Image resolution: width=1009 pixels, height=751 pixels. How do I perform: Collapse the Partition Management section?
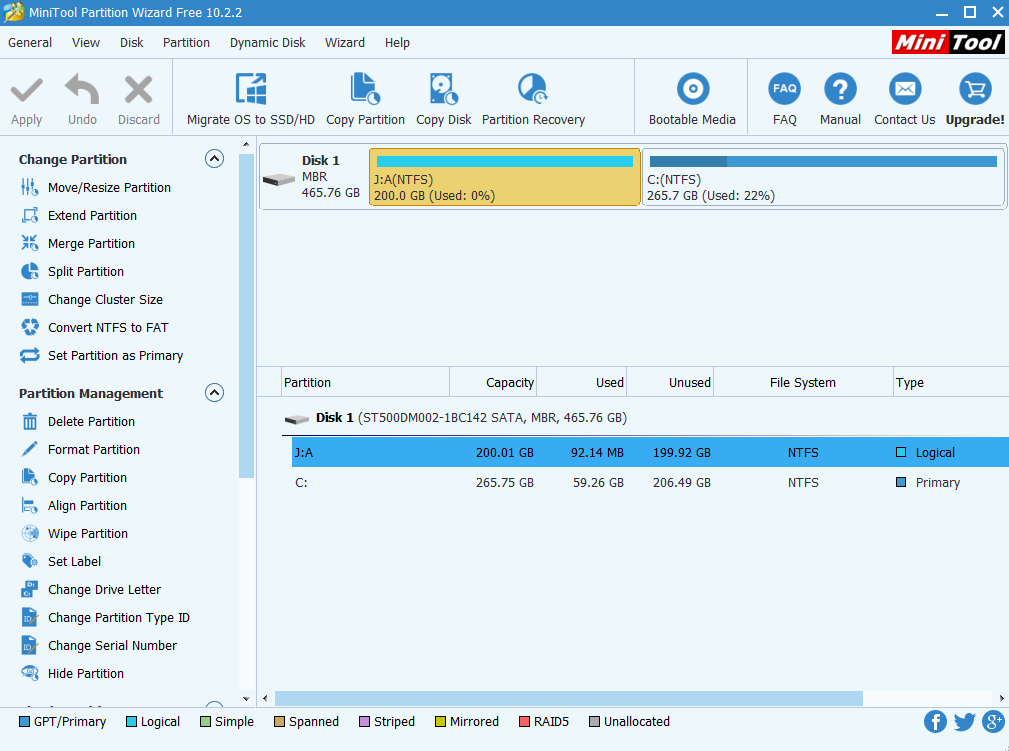coord(214,393)
